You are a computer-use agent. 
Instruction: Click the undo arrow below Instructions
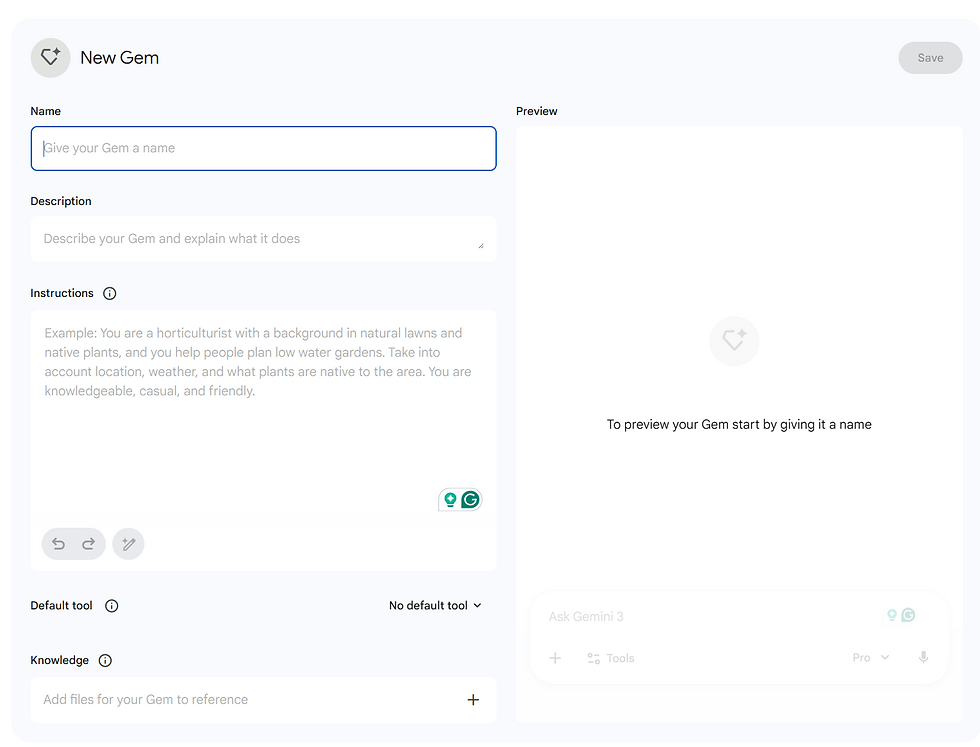[x=58, y=544]
